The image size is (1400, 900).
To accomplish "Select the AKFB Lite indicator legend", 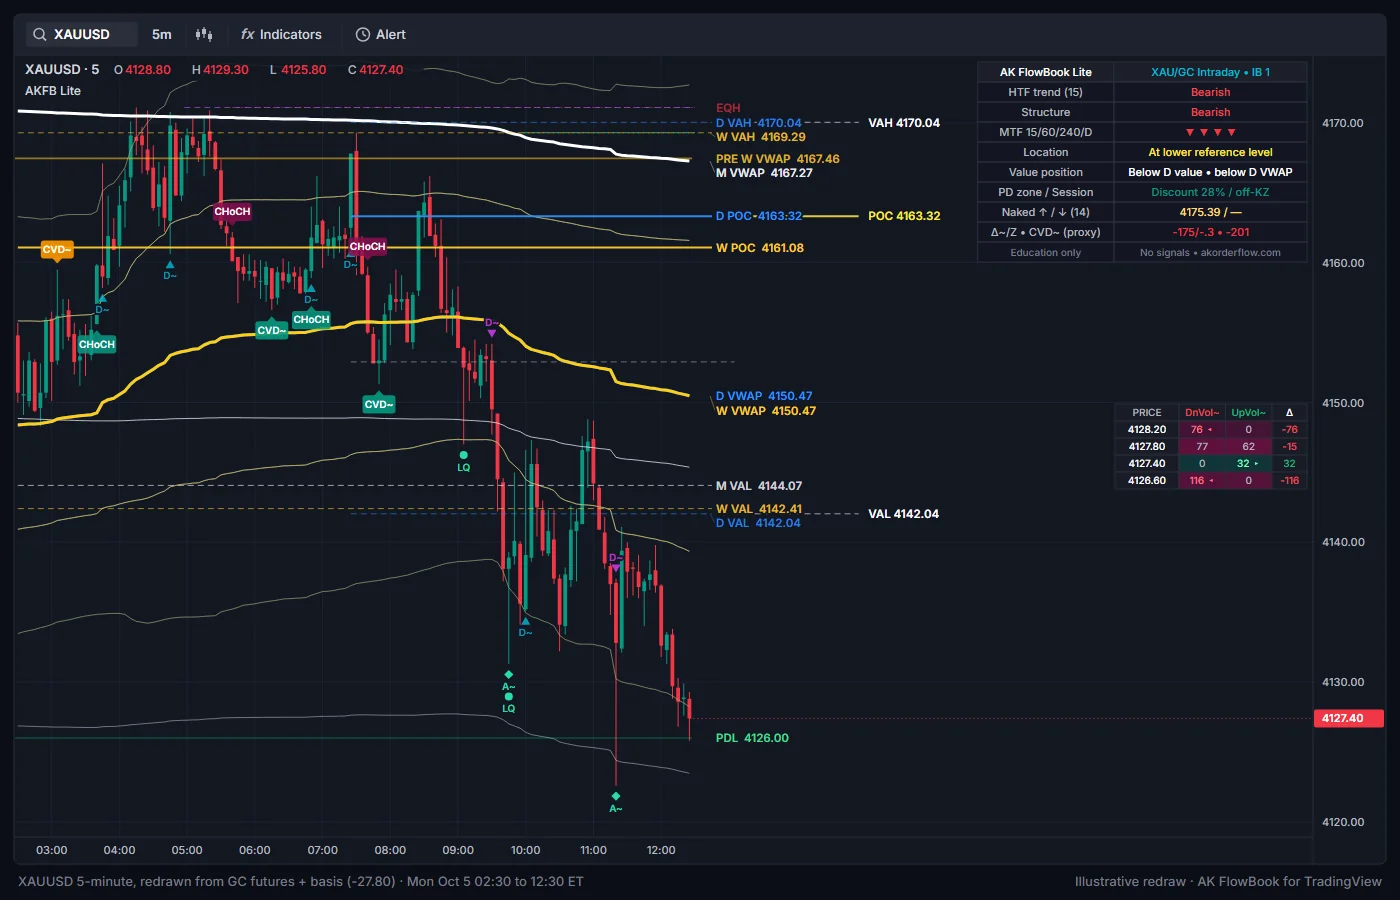I will click(53, 91).
